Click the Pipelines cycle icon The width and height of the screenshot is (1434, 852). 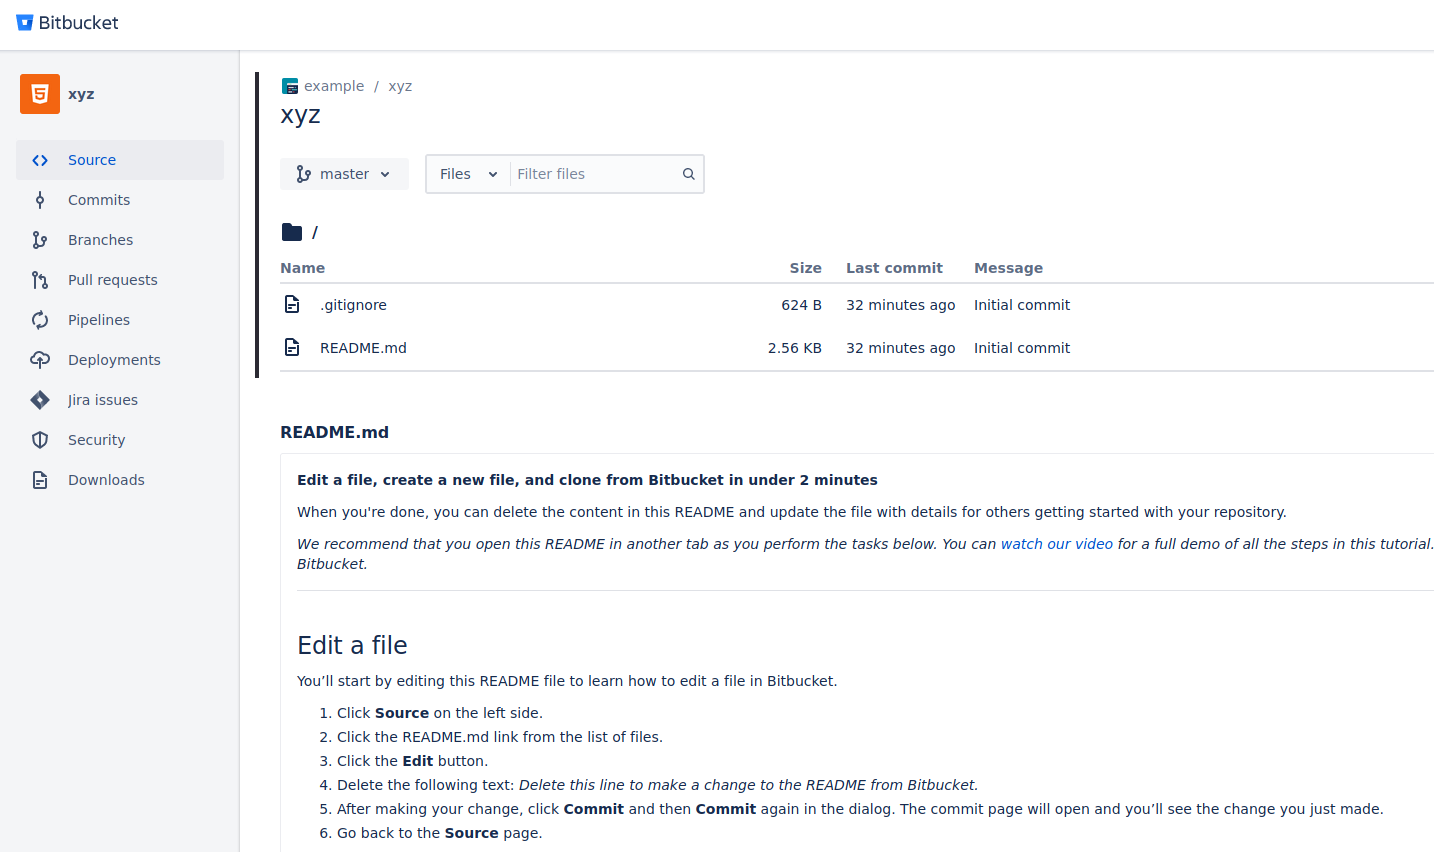click(x=40, y=320)
